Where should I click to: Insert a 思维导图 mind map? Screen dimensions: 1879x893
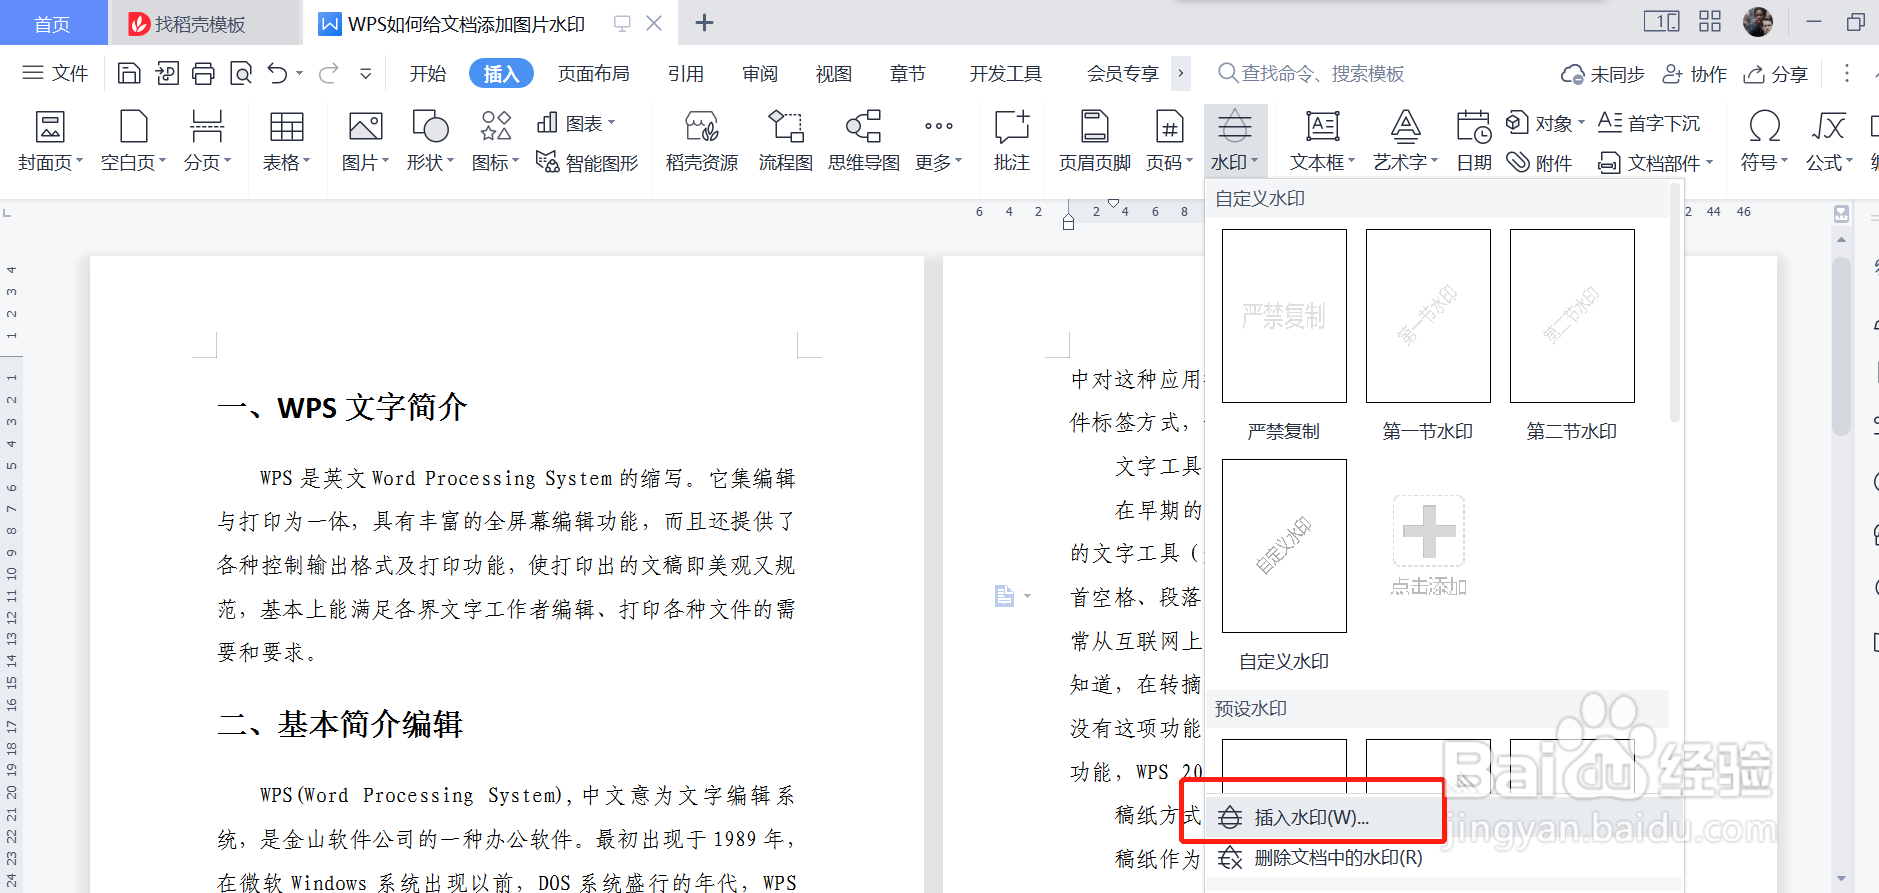pyautogui.click(x=864, y=140)
